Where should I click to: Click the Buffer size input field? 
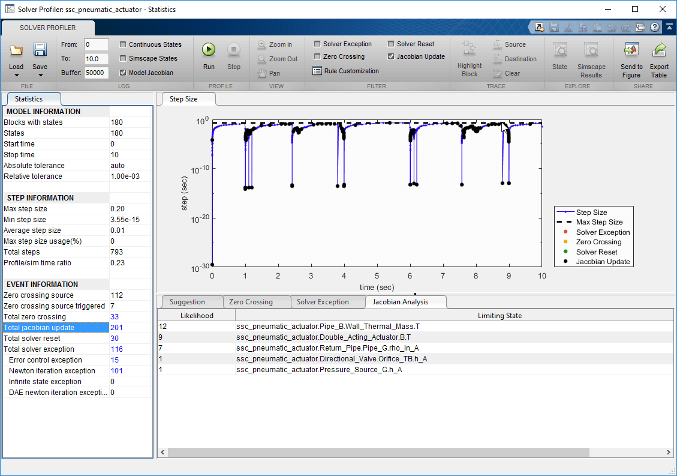click(96, 73)
